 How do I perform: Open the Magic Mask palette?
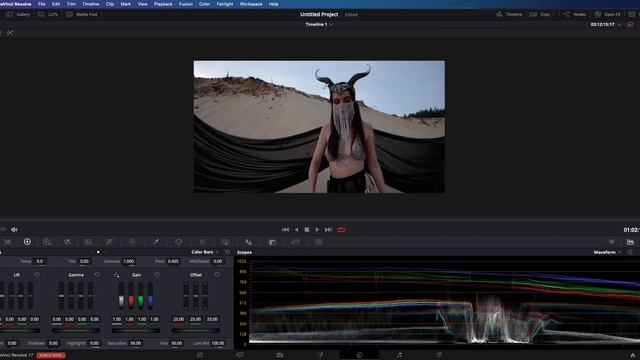pos(225,242)
